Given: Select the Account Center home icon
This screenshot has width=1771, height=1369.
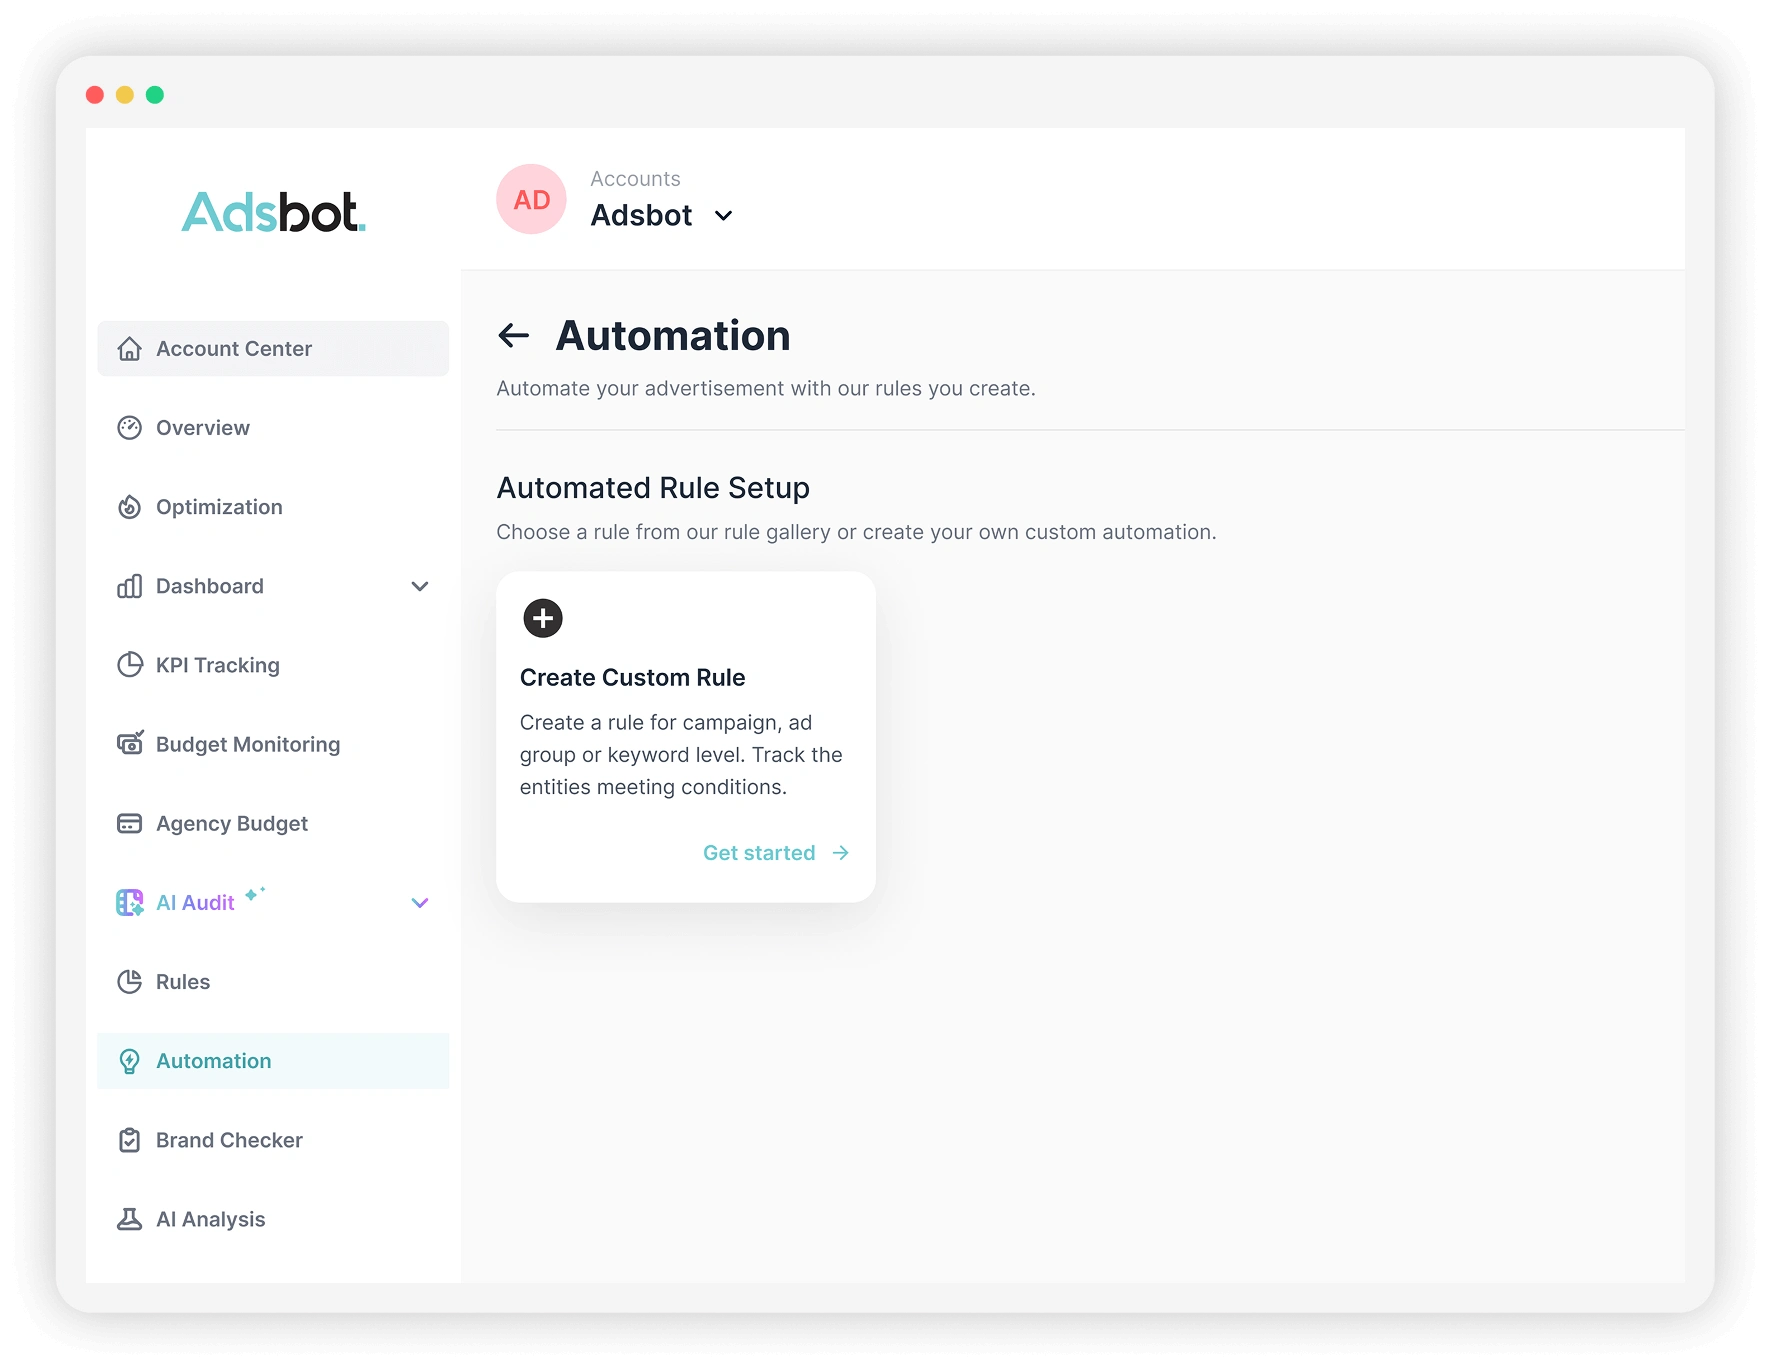Looking at the screenshot, I should click(x=130, y=348).
